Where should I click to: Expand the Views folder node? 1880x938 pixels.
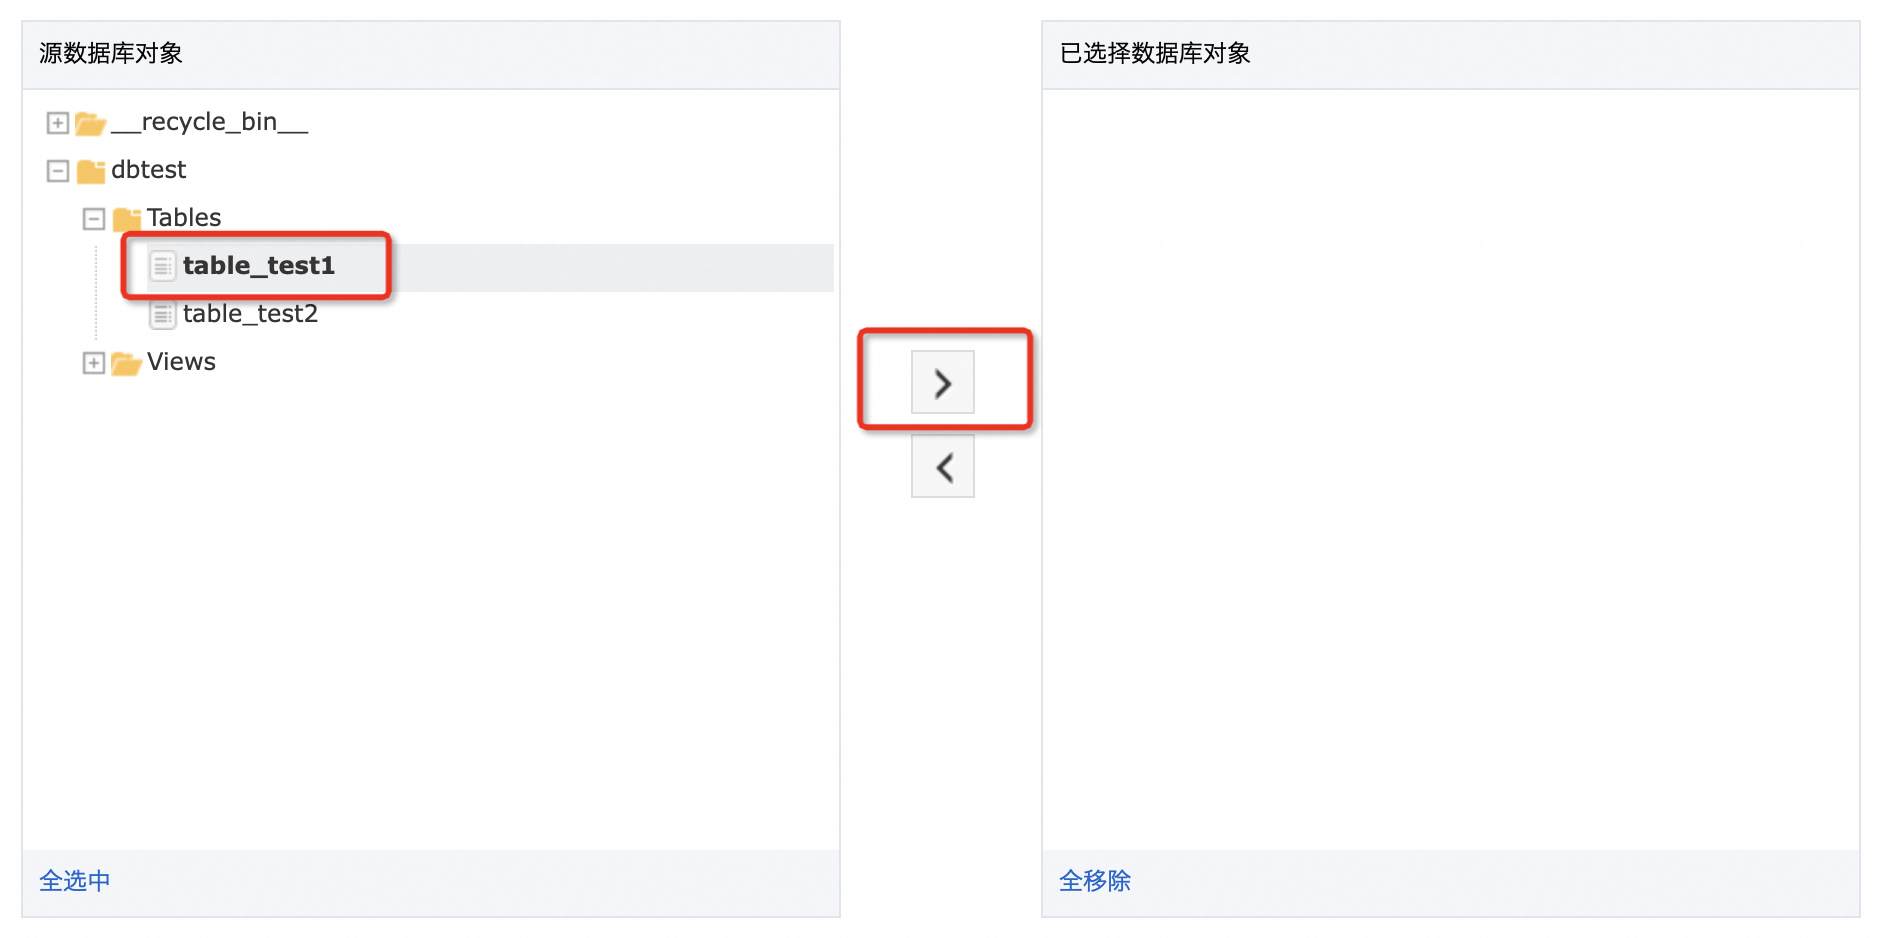(94, 363)
